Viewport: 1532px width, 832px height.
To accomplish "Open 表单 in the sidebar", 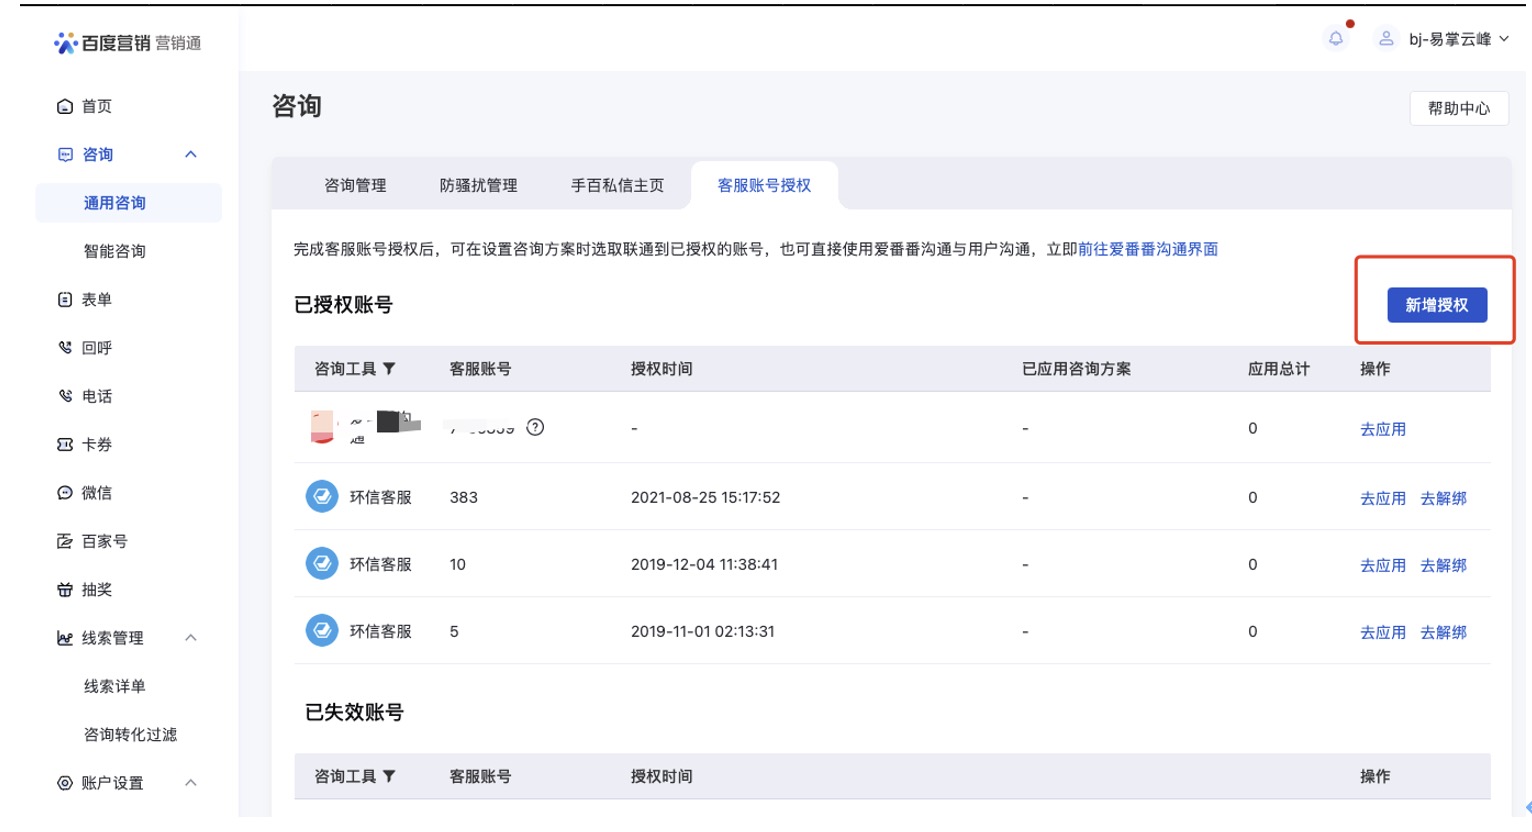I will [96, 299].
